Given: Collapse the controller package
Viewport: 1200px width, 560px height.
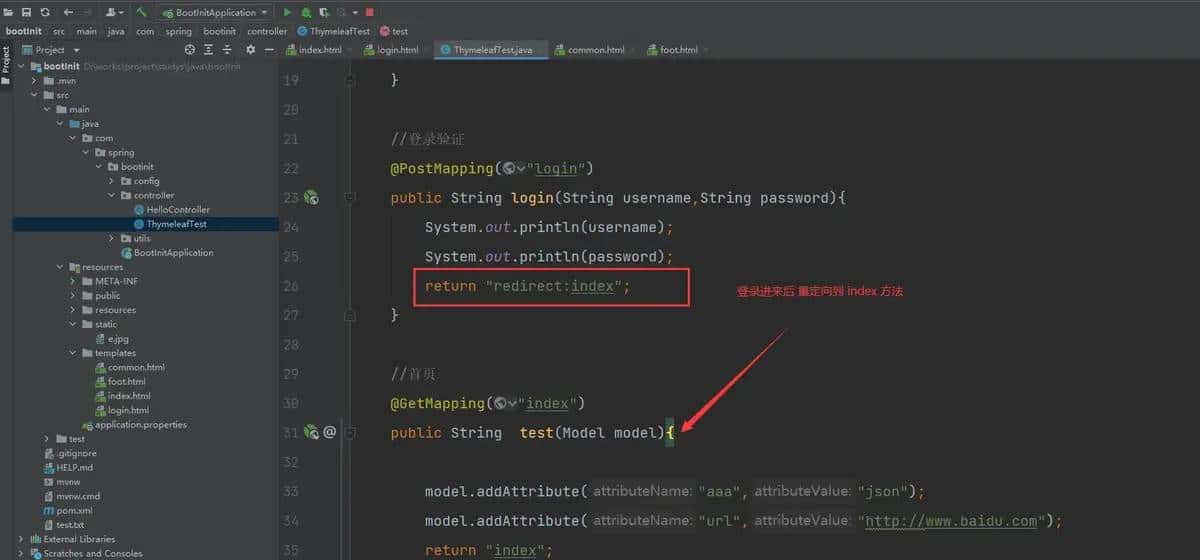Looking at the screenshot, I should (112, 195).
